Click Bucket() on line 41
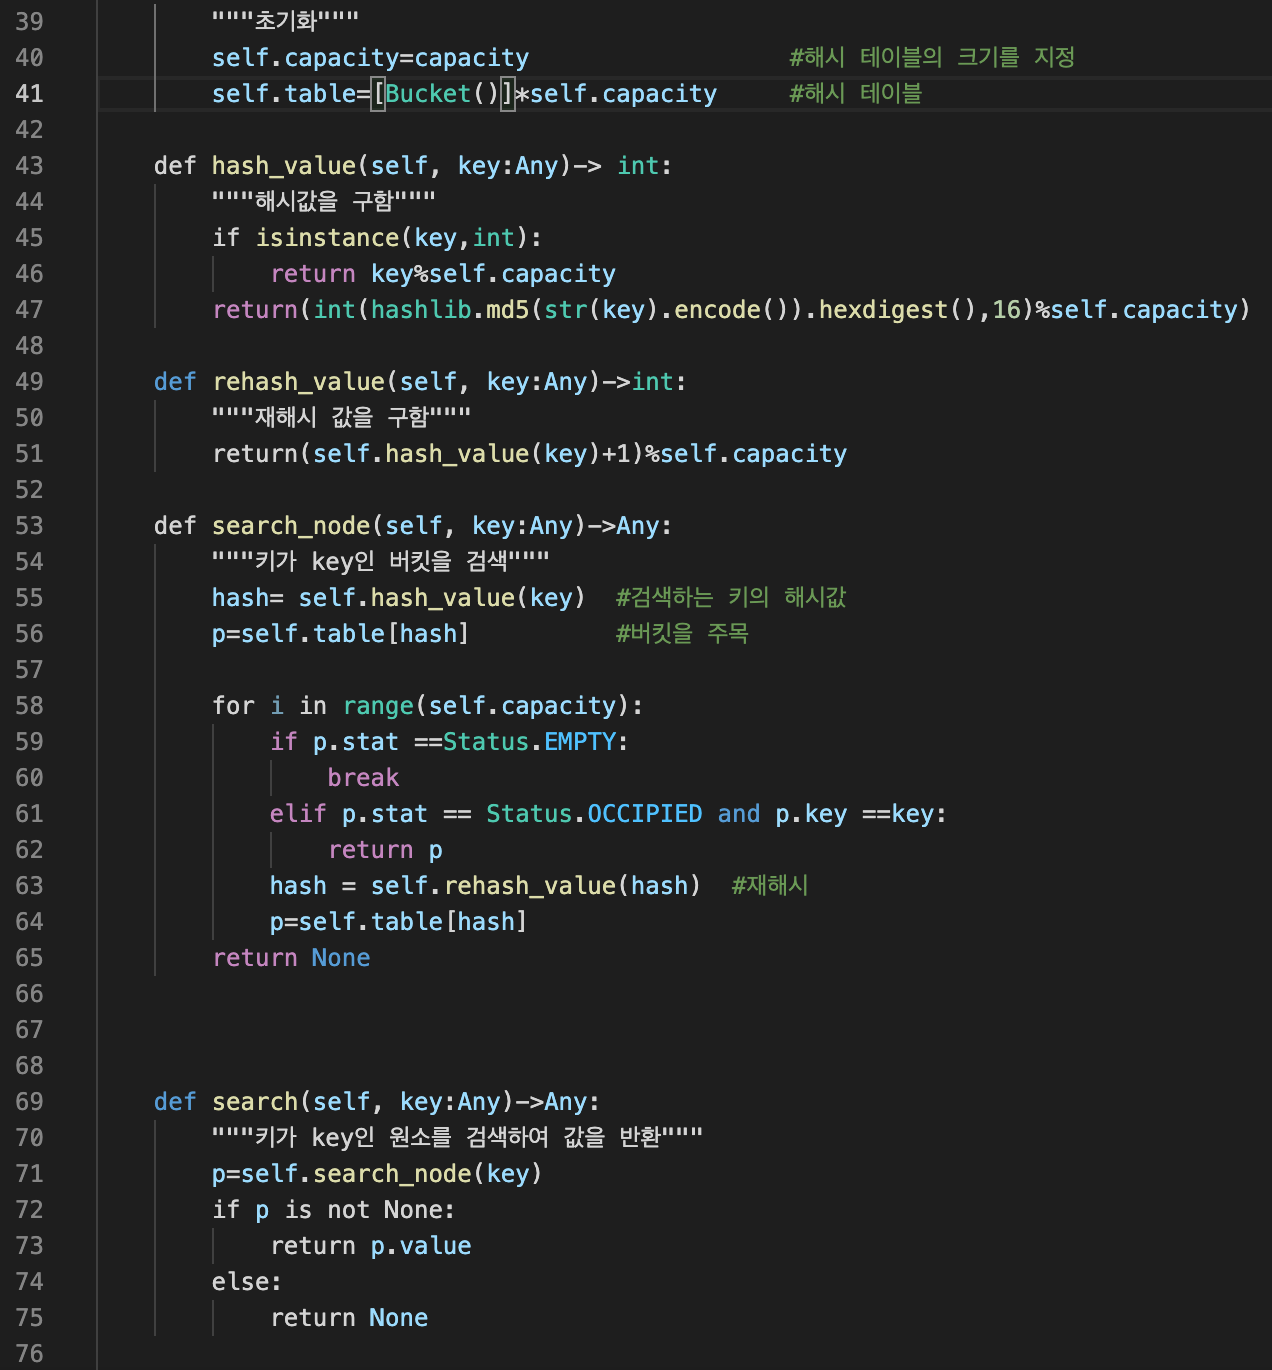1272x1370 pixels. pyautogui.click(x=442, y=94)
